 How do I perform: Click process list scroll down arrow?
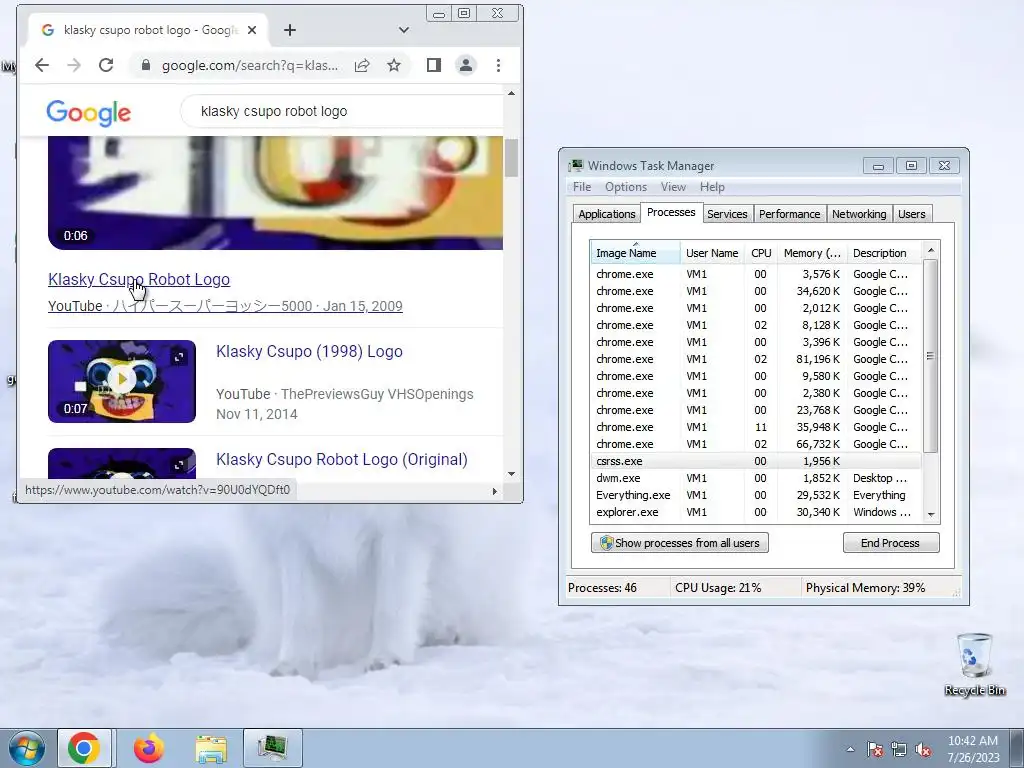[931, 515]
